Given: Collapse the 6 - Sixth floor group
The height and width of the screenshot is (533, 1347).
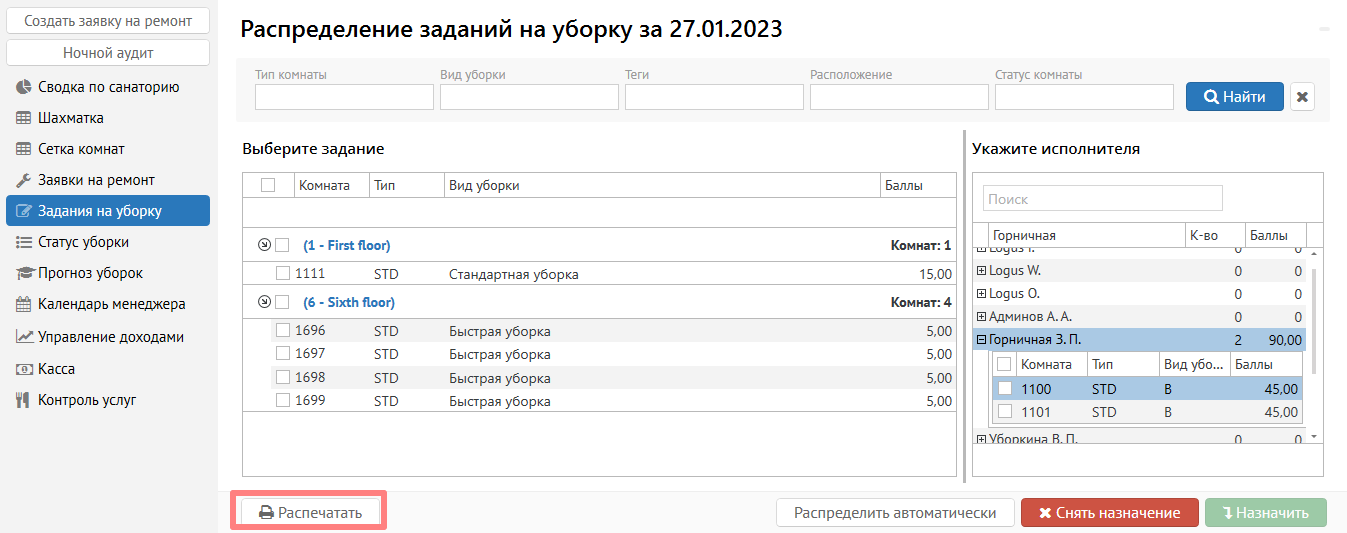Looking at the screenshot, I should (264, 302).
